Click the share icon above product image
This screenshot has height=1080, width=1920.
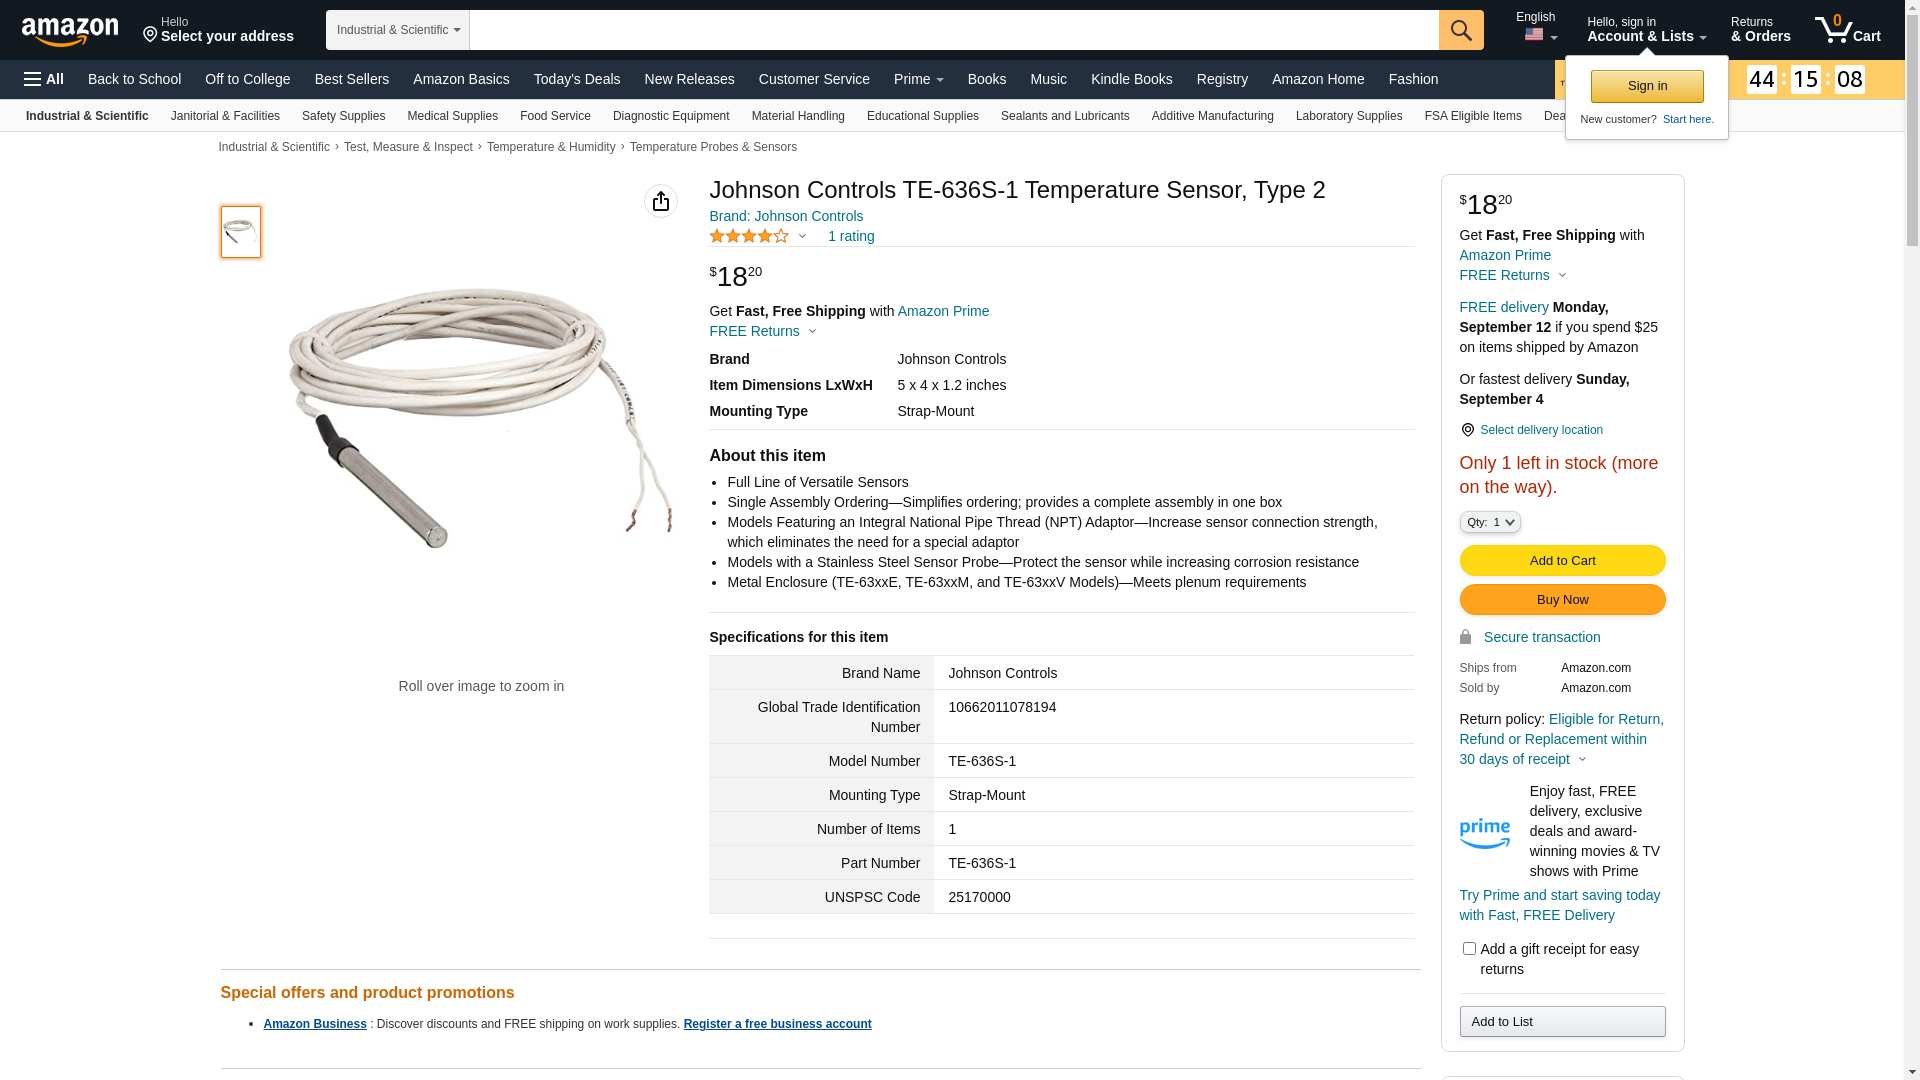[661, 201]
